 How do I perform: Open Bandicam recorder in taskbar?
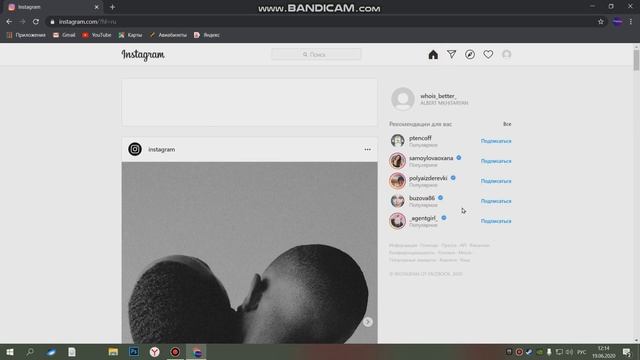click(x=175, y=352)
